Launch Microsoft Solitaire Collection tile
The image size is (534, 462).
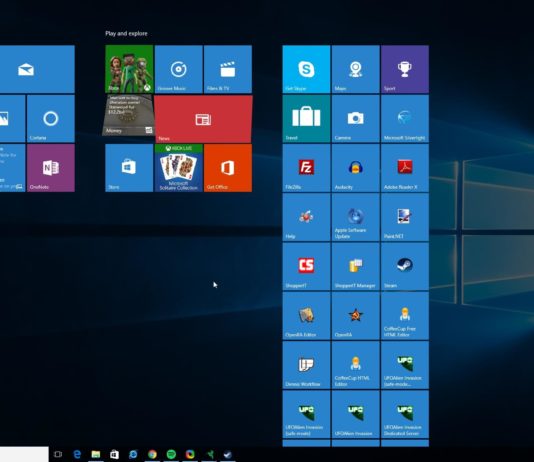tap(178, 168)
